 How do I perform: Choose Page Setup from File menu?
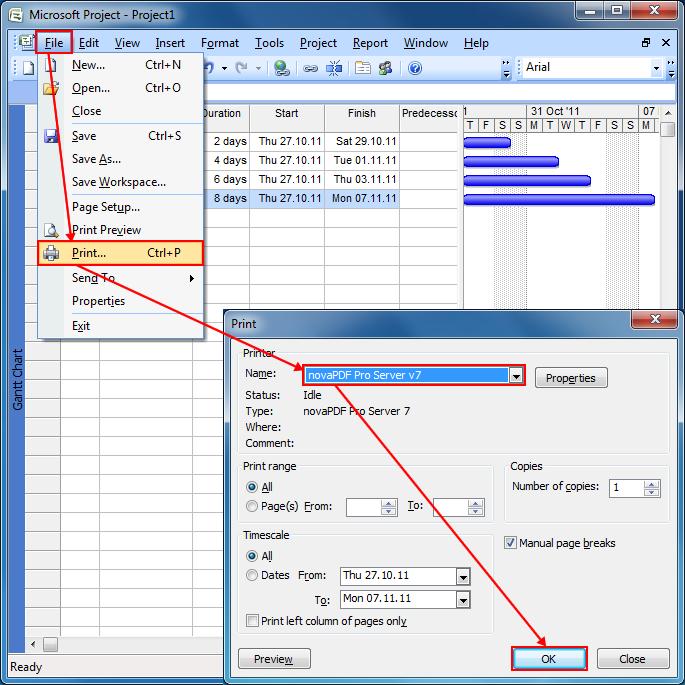point(105,207)
